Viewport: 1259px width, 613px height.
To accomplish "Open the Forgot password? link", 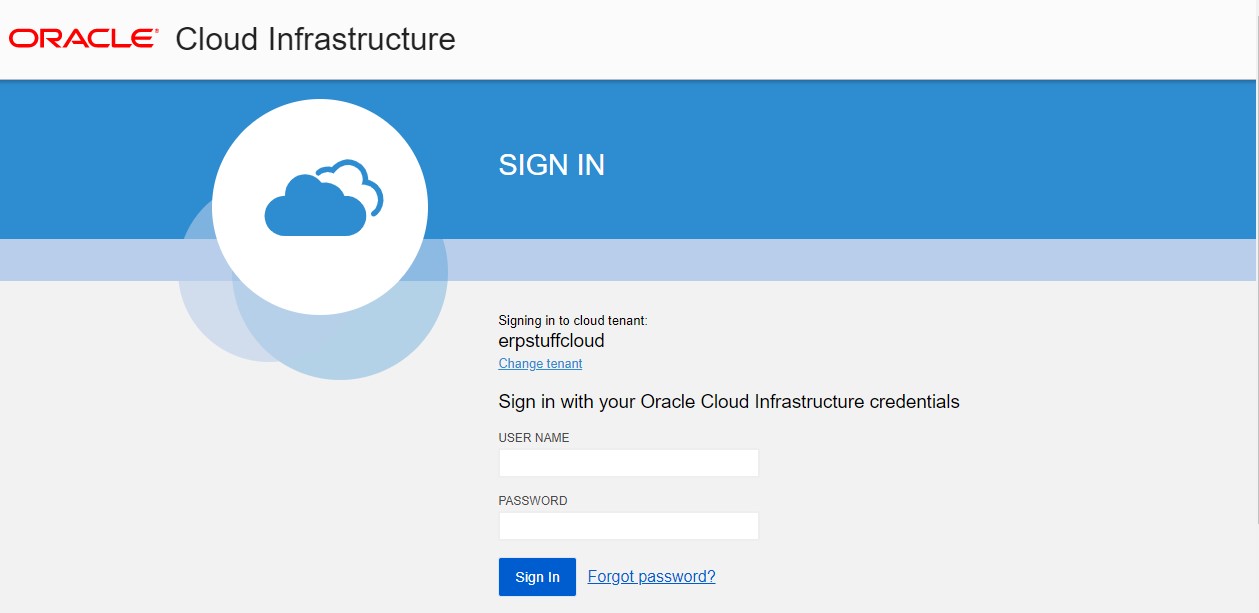I will (651, 577).
